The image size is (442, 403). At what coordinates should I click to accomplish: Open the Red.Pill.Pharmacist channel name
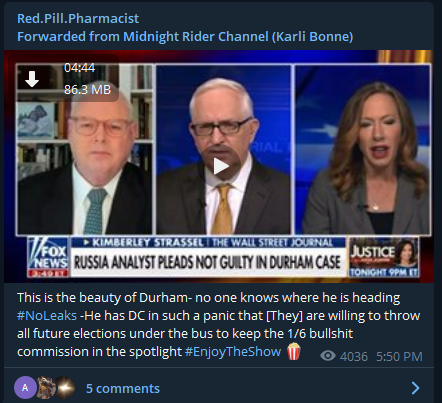(x=78, y=18)
